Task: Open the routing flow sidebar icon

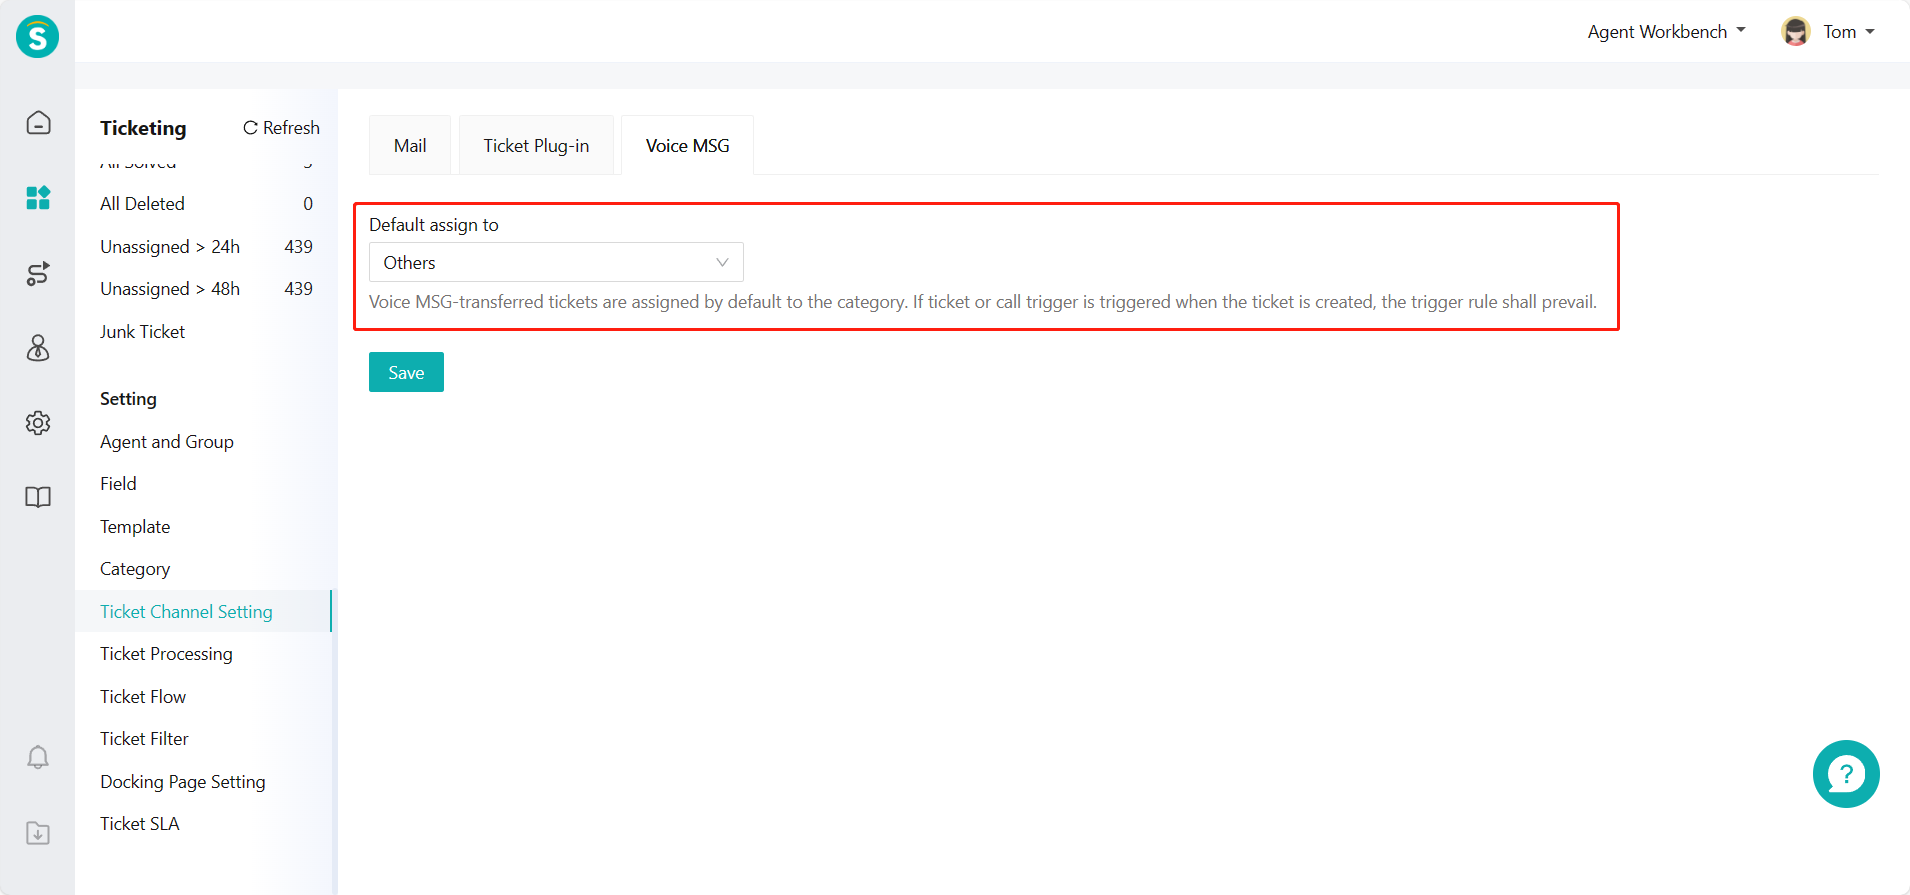Action: tap(38, 273)
